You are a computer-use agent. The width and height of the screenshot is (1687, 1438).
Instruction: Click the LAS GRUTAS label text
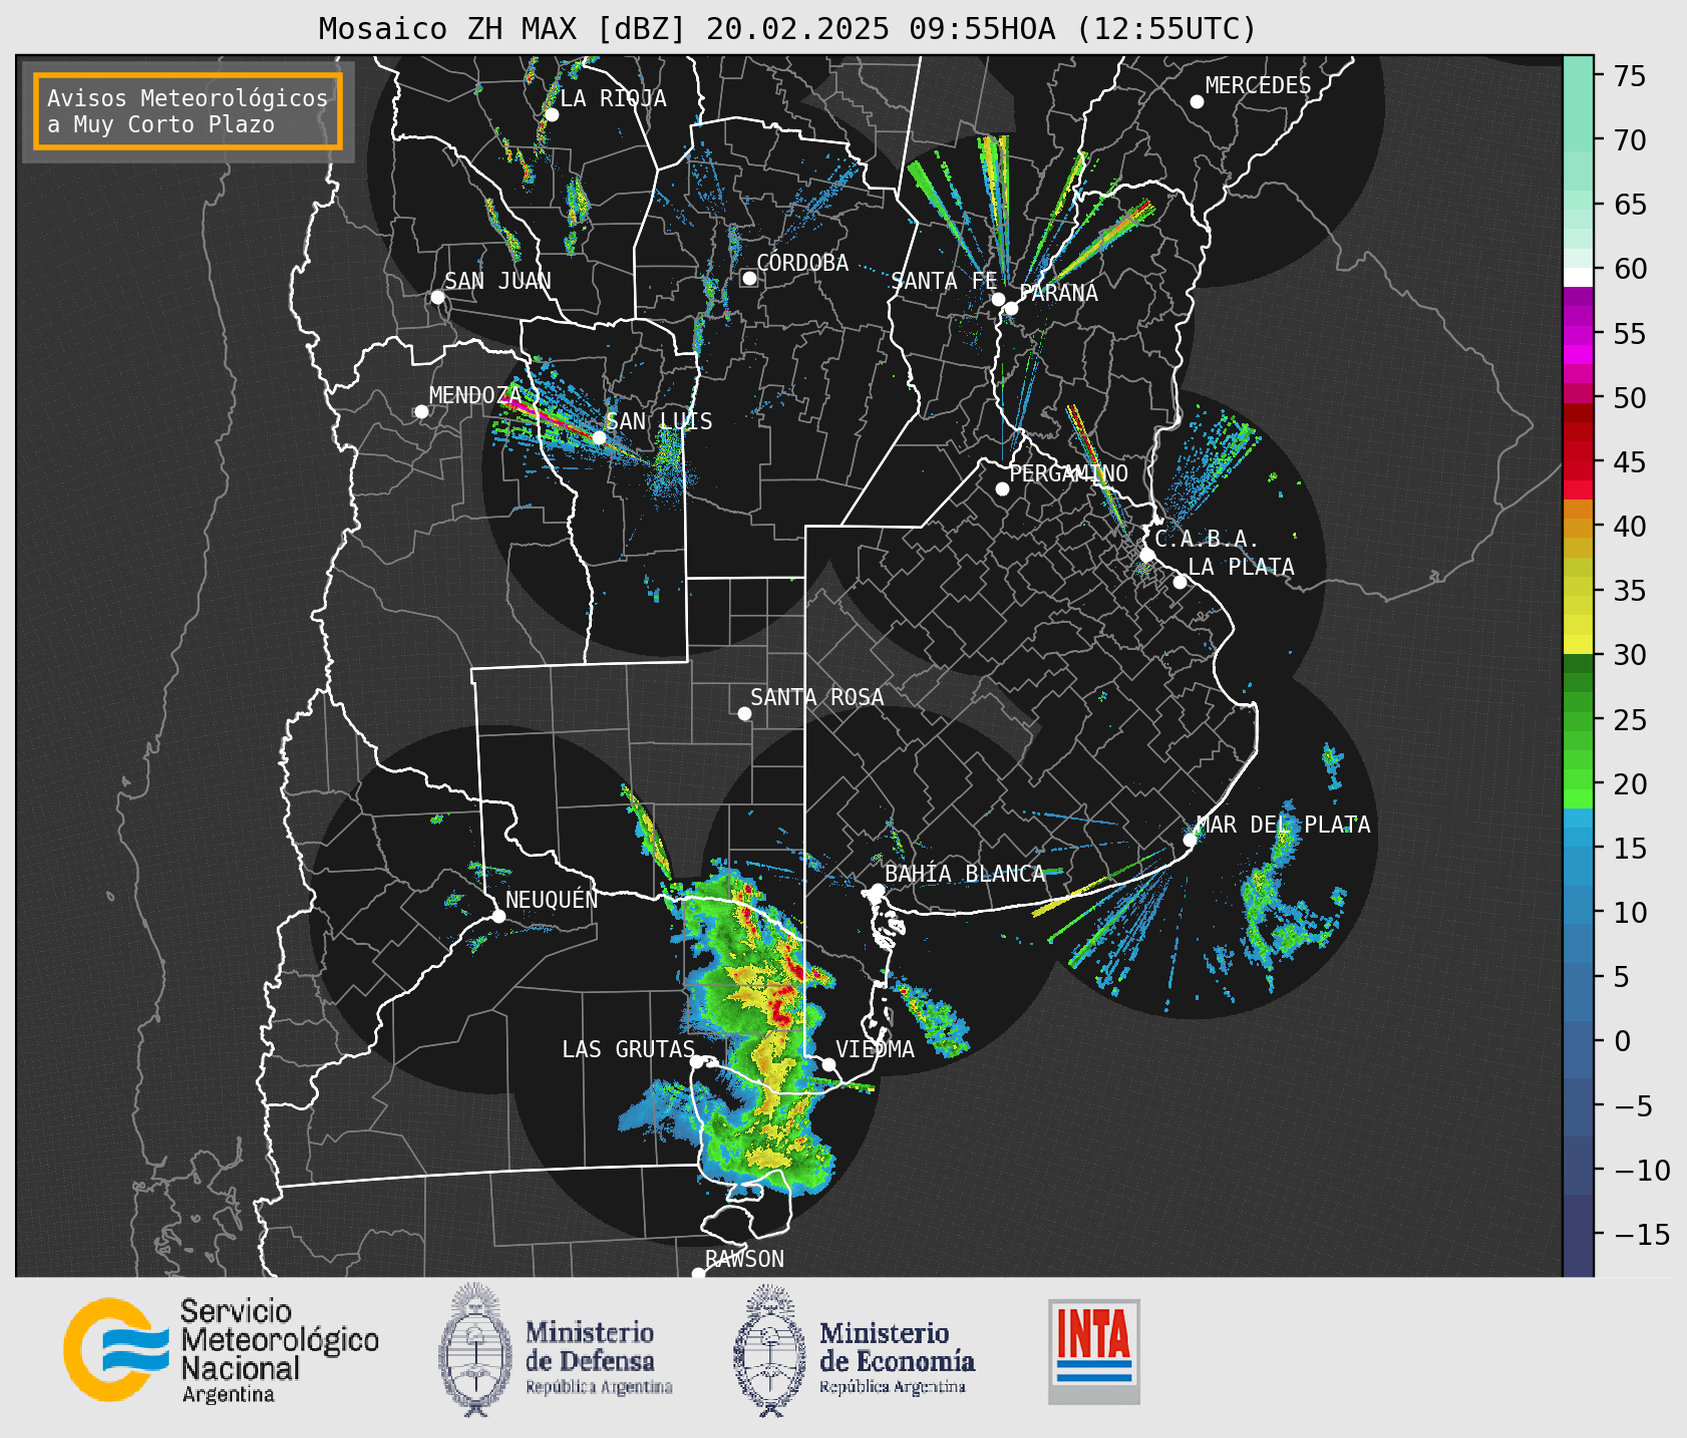click(x=628, y=1049)
